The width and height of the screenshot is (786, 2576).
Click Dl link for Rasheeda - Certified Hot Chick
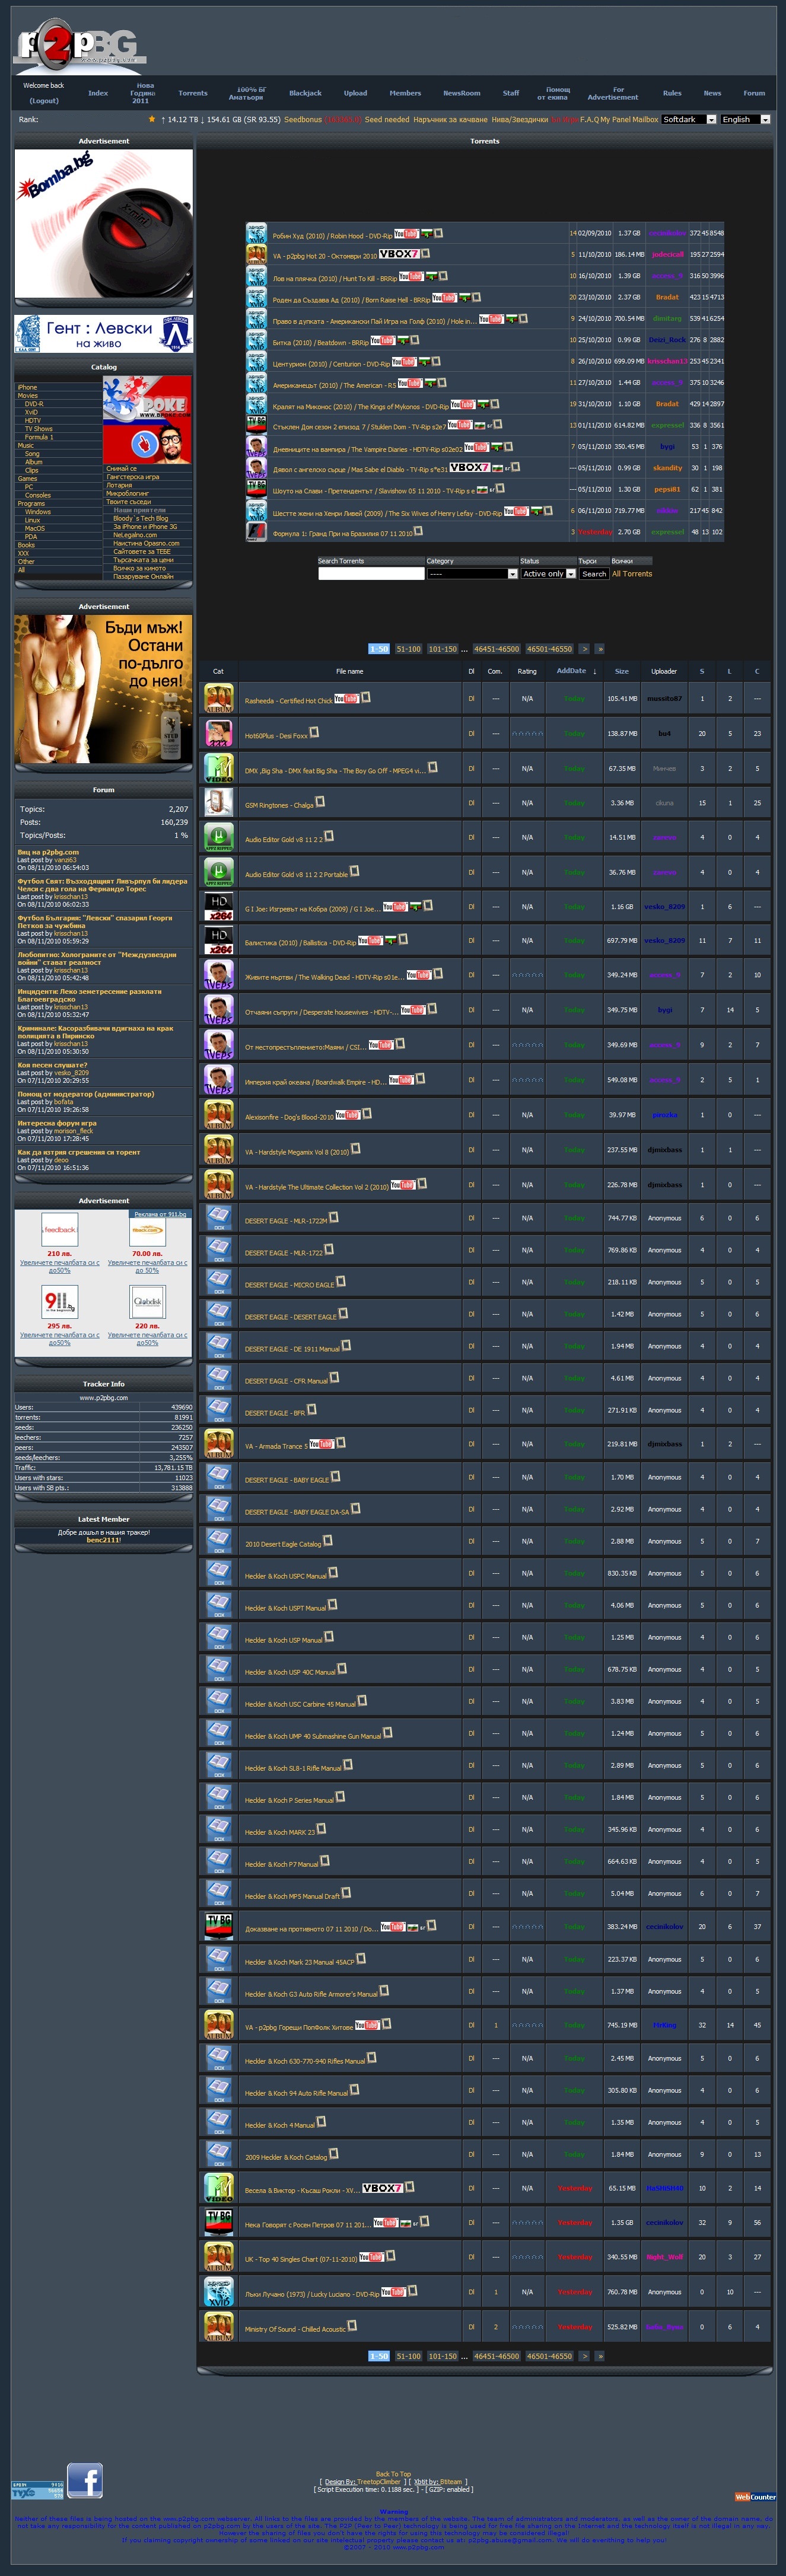(471, 699)
